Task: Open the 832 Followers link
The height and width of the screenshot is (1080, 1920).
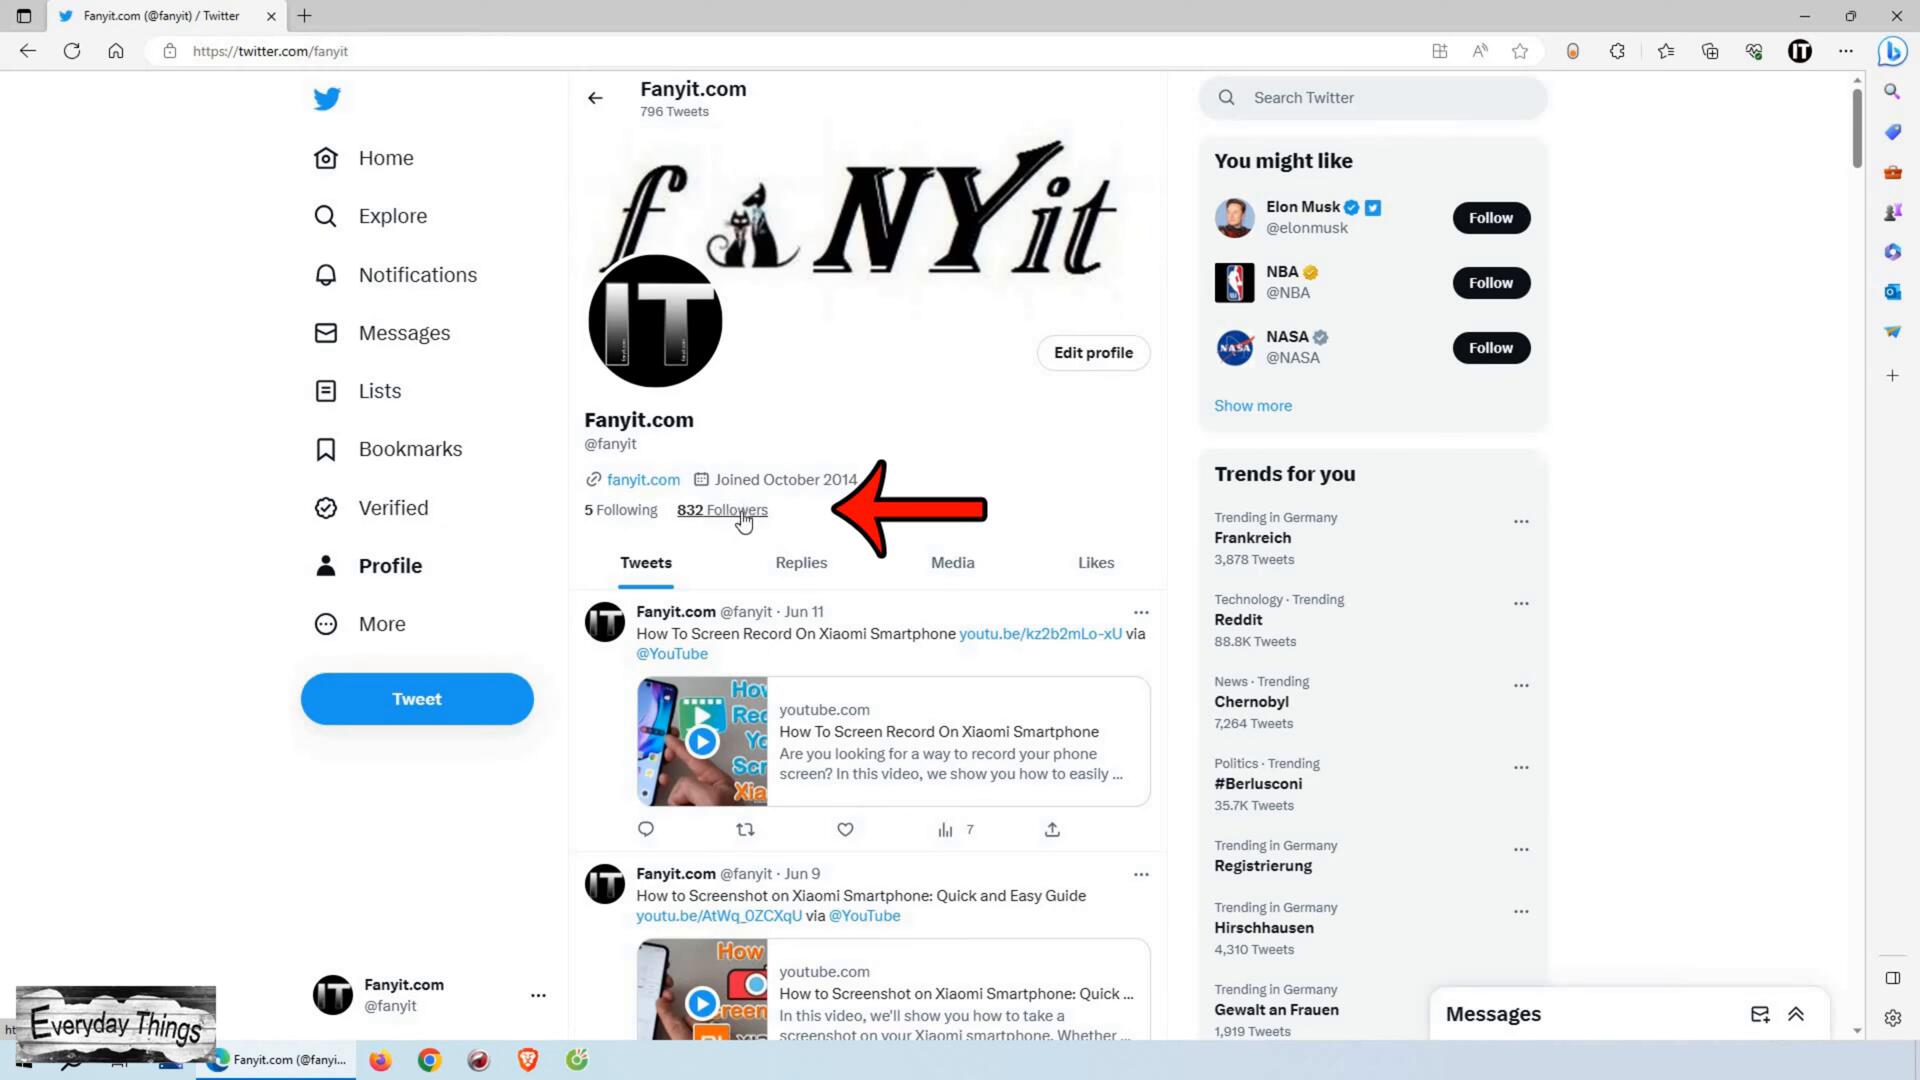Action: click(x=722, y=510)
